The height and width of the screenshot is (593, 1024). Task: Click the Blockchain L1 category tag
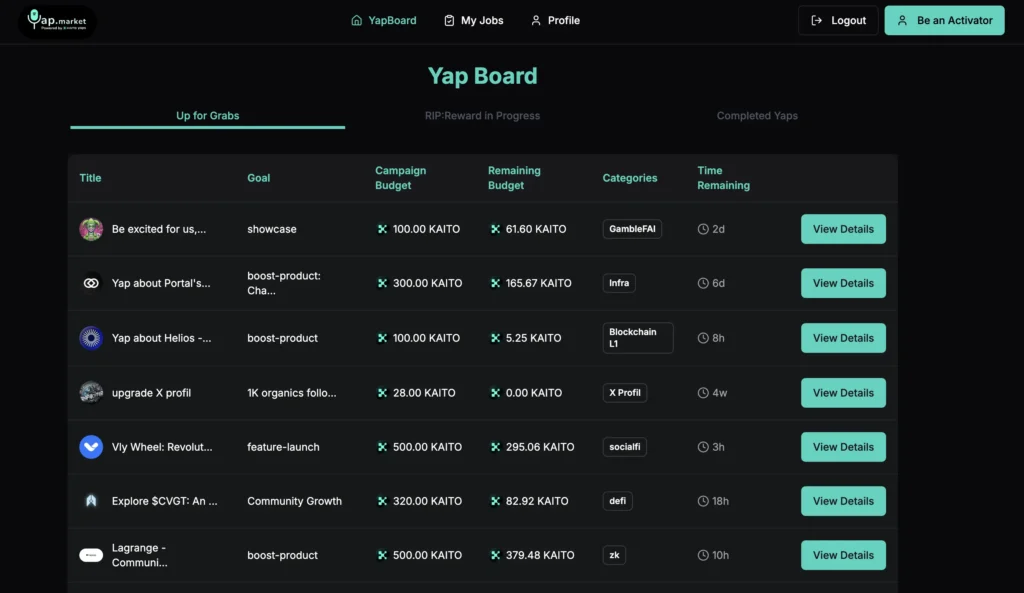click(637, 338)
